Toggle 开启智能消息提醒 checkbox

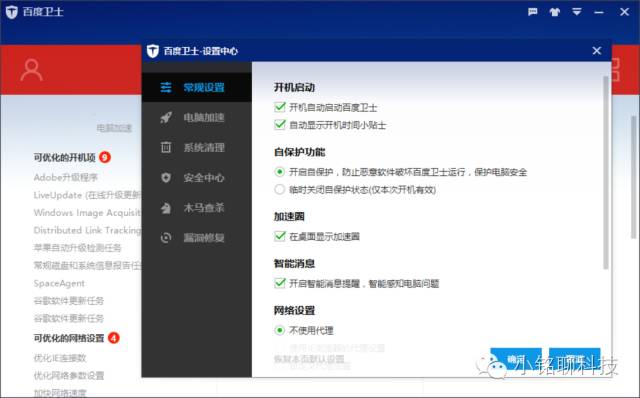280,283
